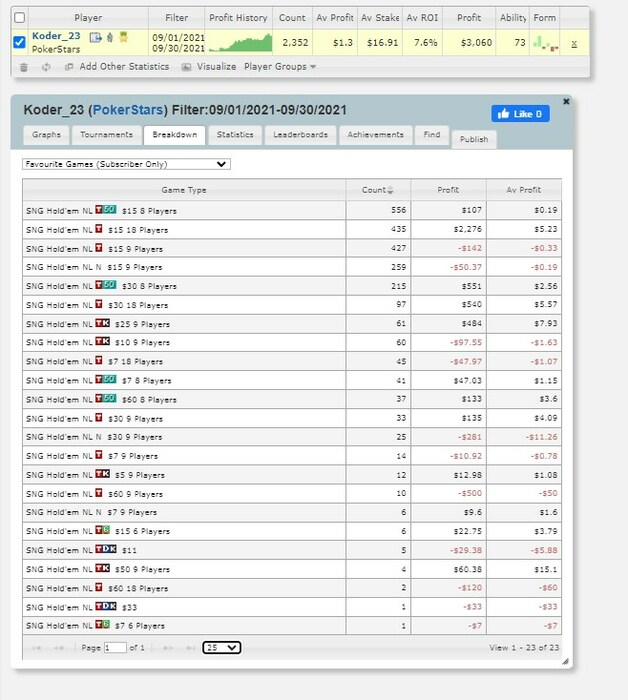628x700 pixels.
Task: Click the next page pager icon
Action: point(168,648)
